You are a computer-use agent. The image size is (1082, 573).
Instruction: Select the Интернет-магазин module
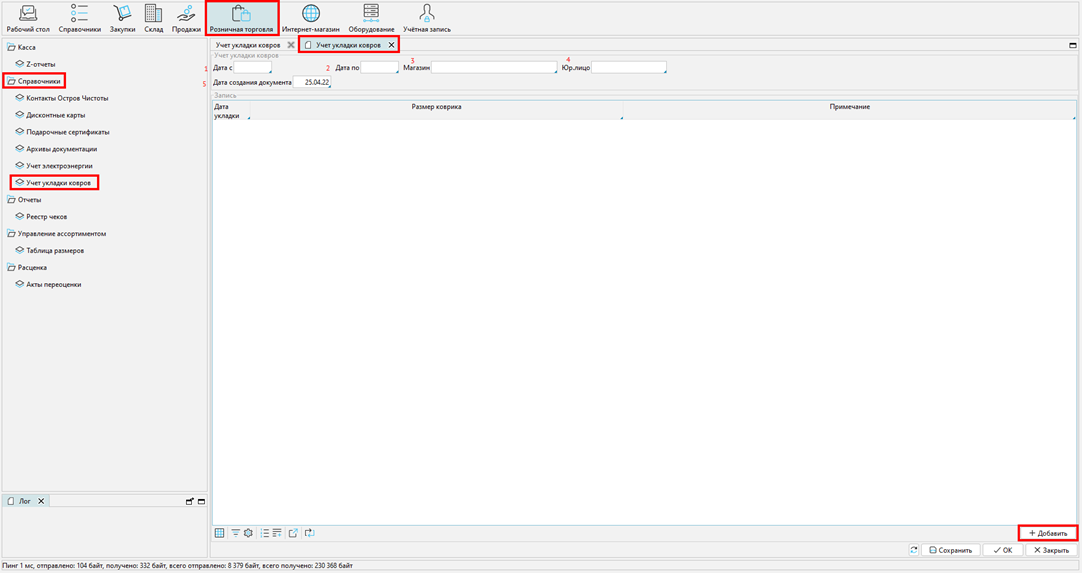(x=311, y=18)
